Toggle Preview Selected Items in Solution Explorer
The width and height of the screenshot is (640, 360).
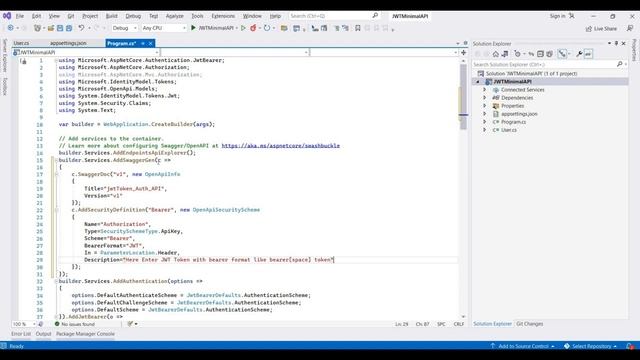tap(588, 54)
